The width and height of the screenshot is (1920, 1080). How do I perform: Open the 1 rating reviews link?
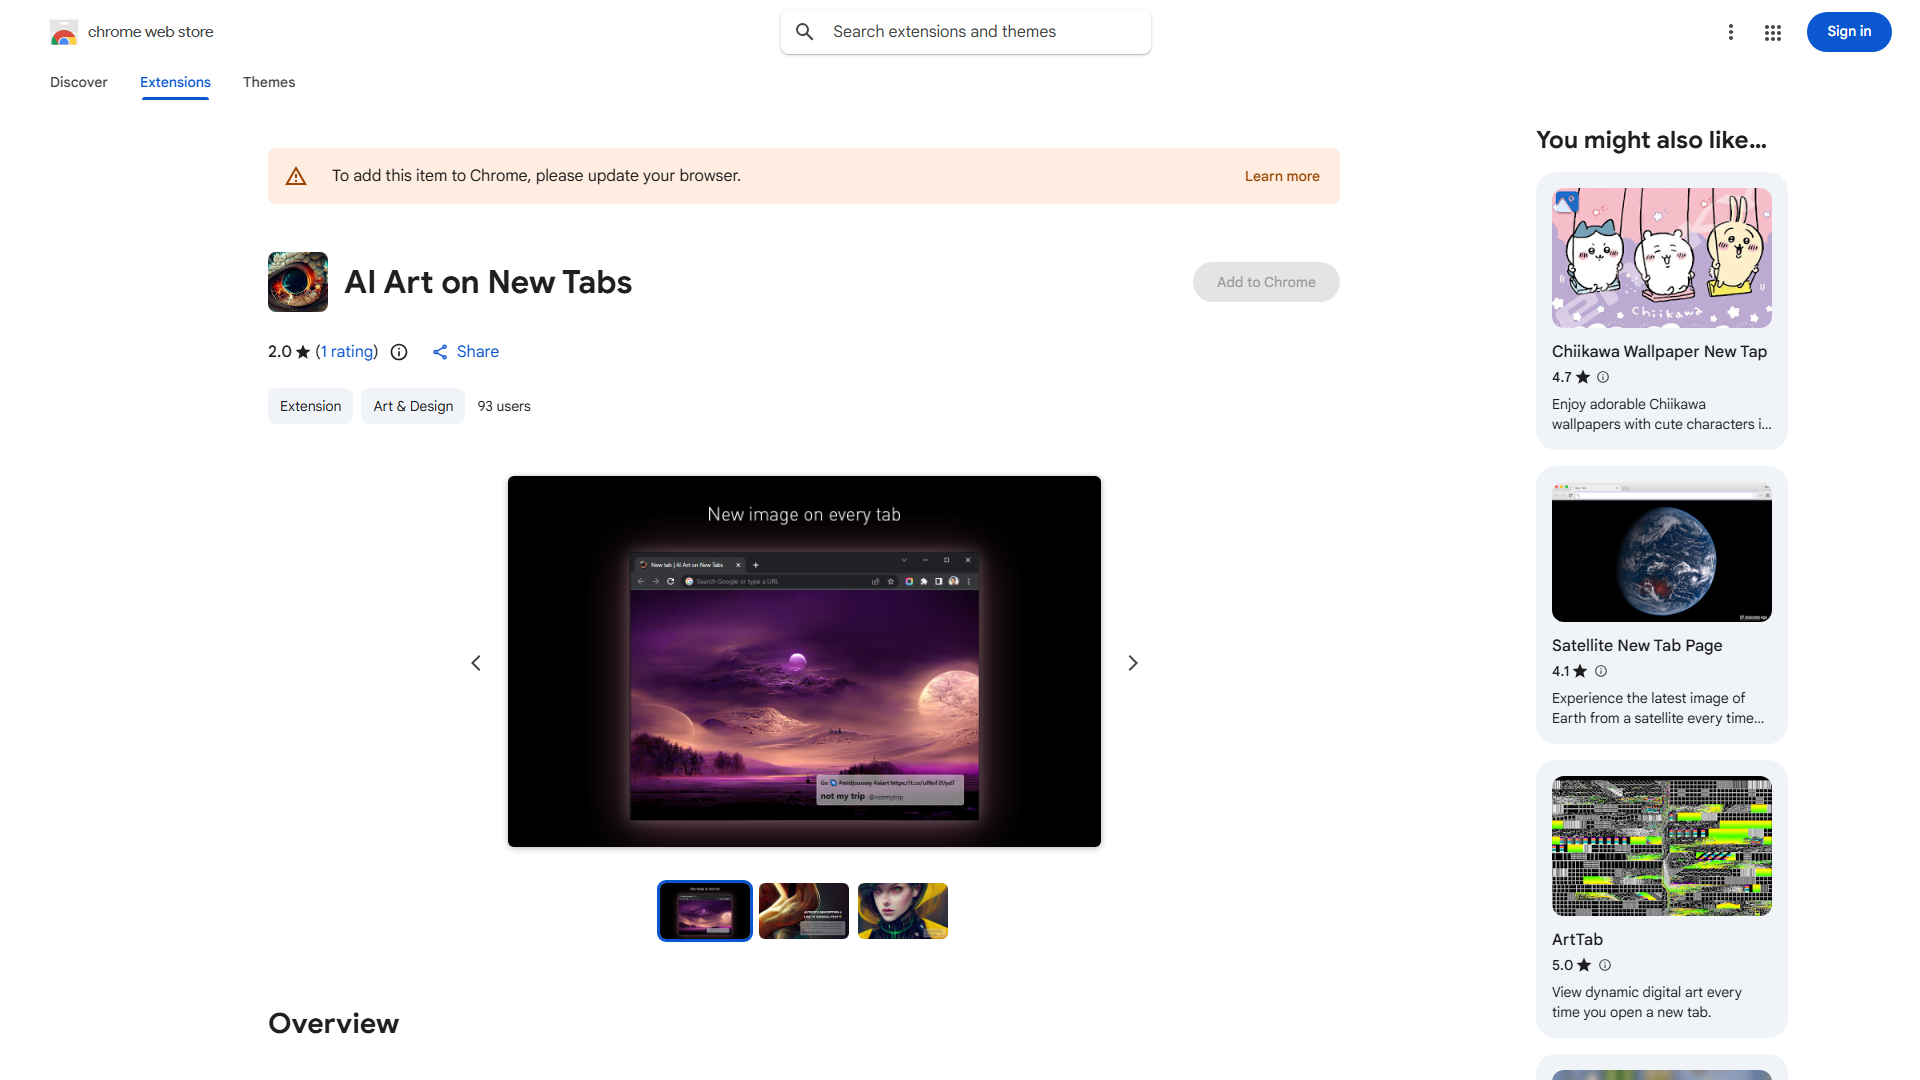click(346, 352)
